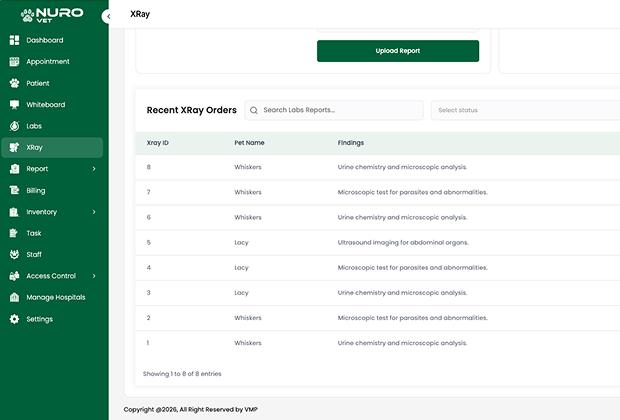Collapse the sidebar with the arrow button
Image resolution: width=620 pixels, height=420 pixels.
click(x=108, y=17)
